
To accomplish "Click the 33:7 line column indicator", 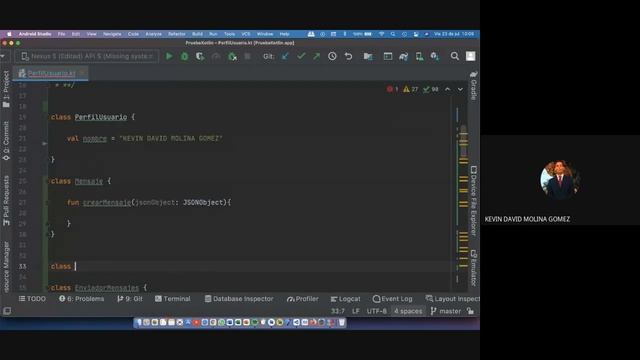I will click(338, 311).
